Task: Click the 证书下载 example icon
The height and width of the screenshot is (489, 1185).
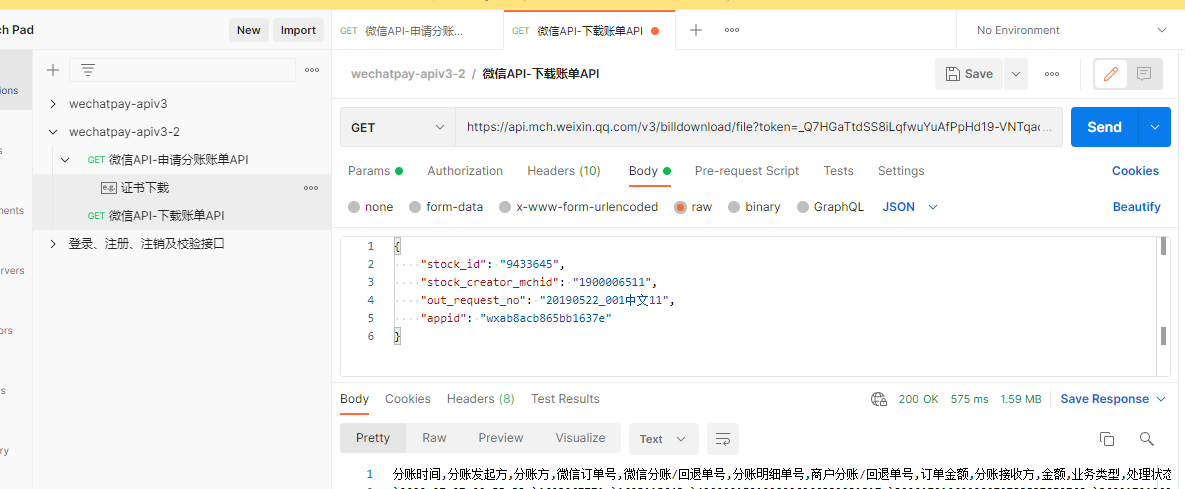Action: coord(109,187)
